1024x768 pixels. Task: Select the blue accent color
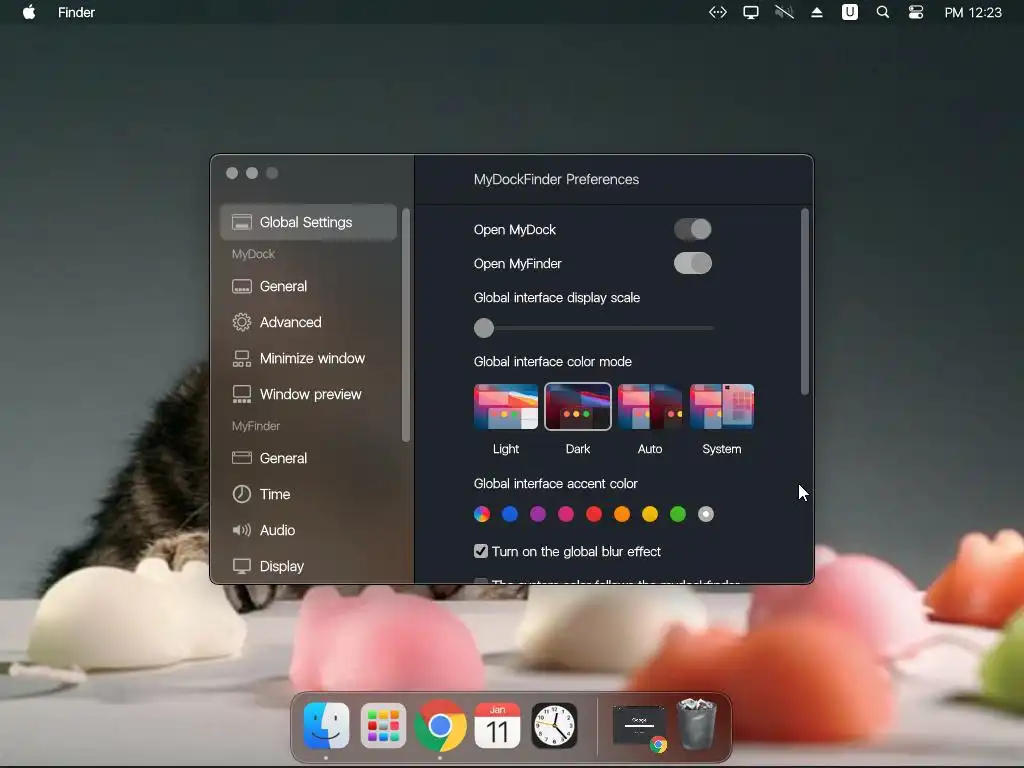coord(510,514)
